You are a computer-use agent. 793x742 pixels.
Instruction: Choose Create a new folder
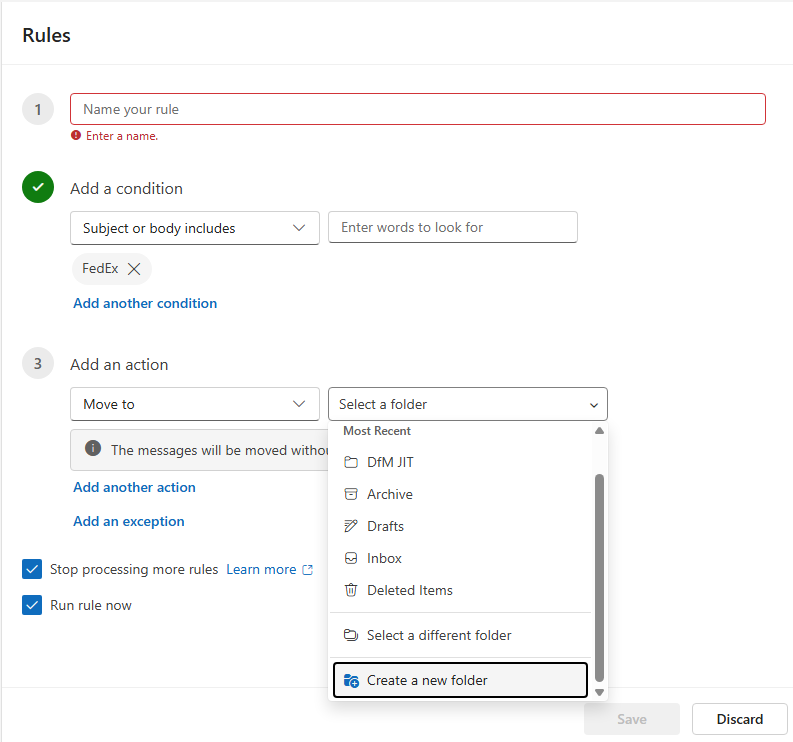point(460,680)
